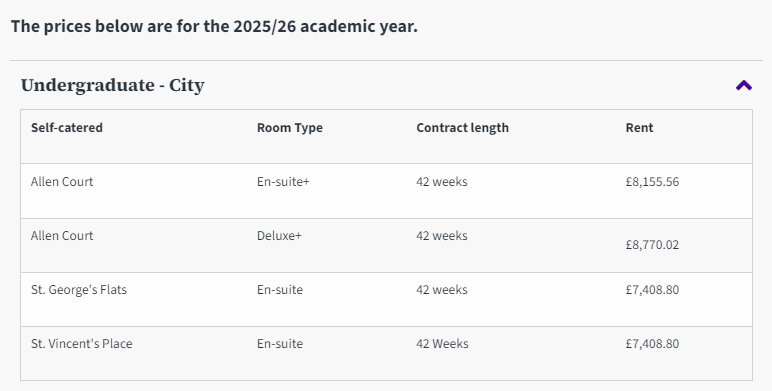Screen dimensions: 772x391
Task: Click the Rent column header
Action: (x=639, y=128)
